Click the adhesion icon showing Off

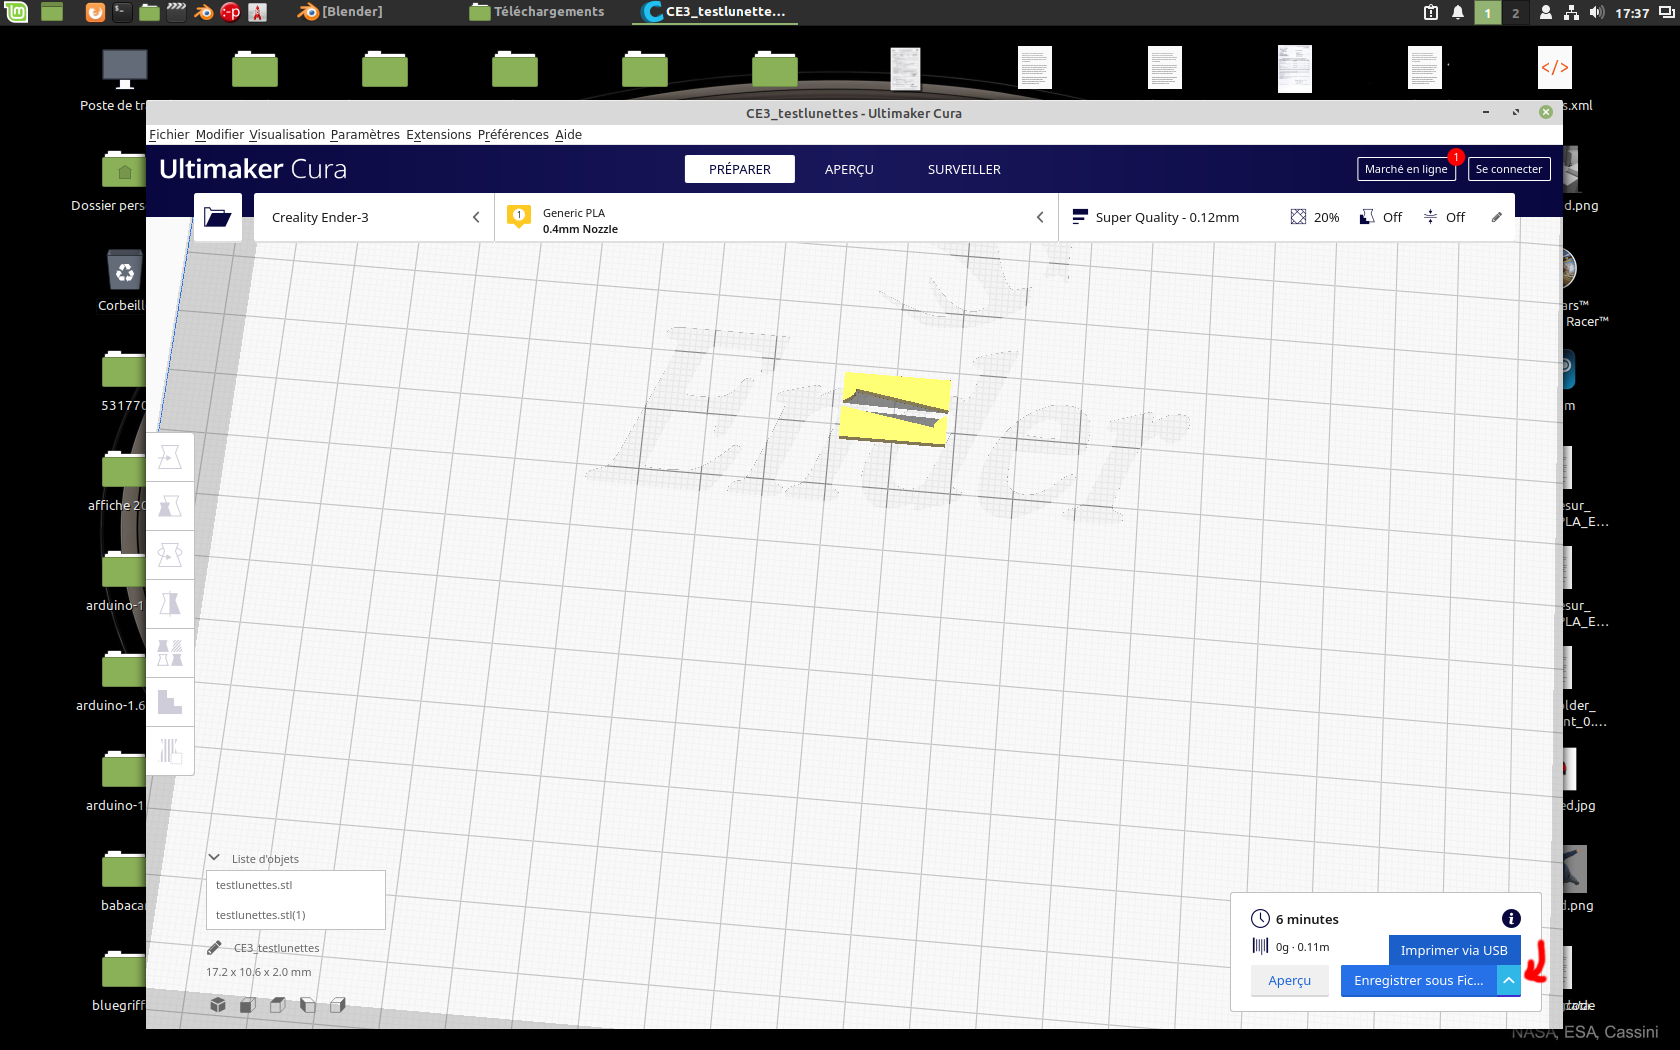tap(1430, 217)
